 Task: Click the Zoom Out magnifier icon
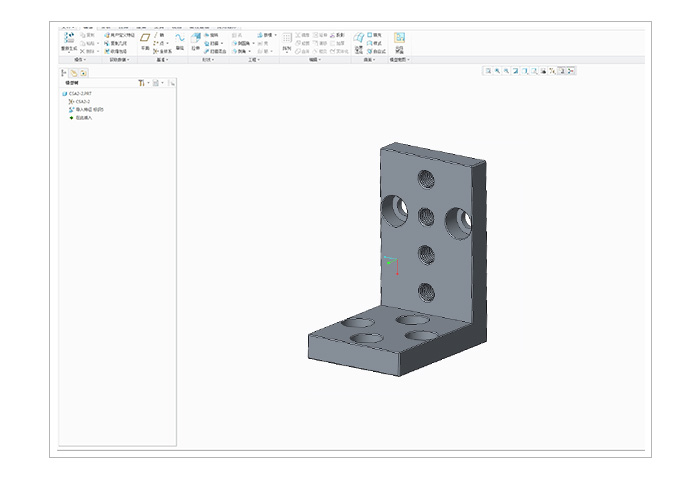507,72
